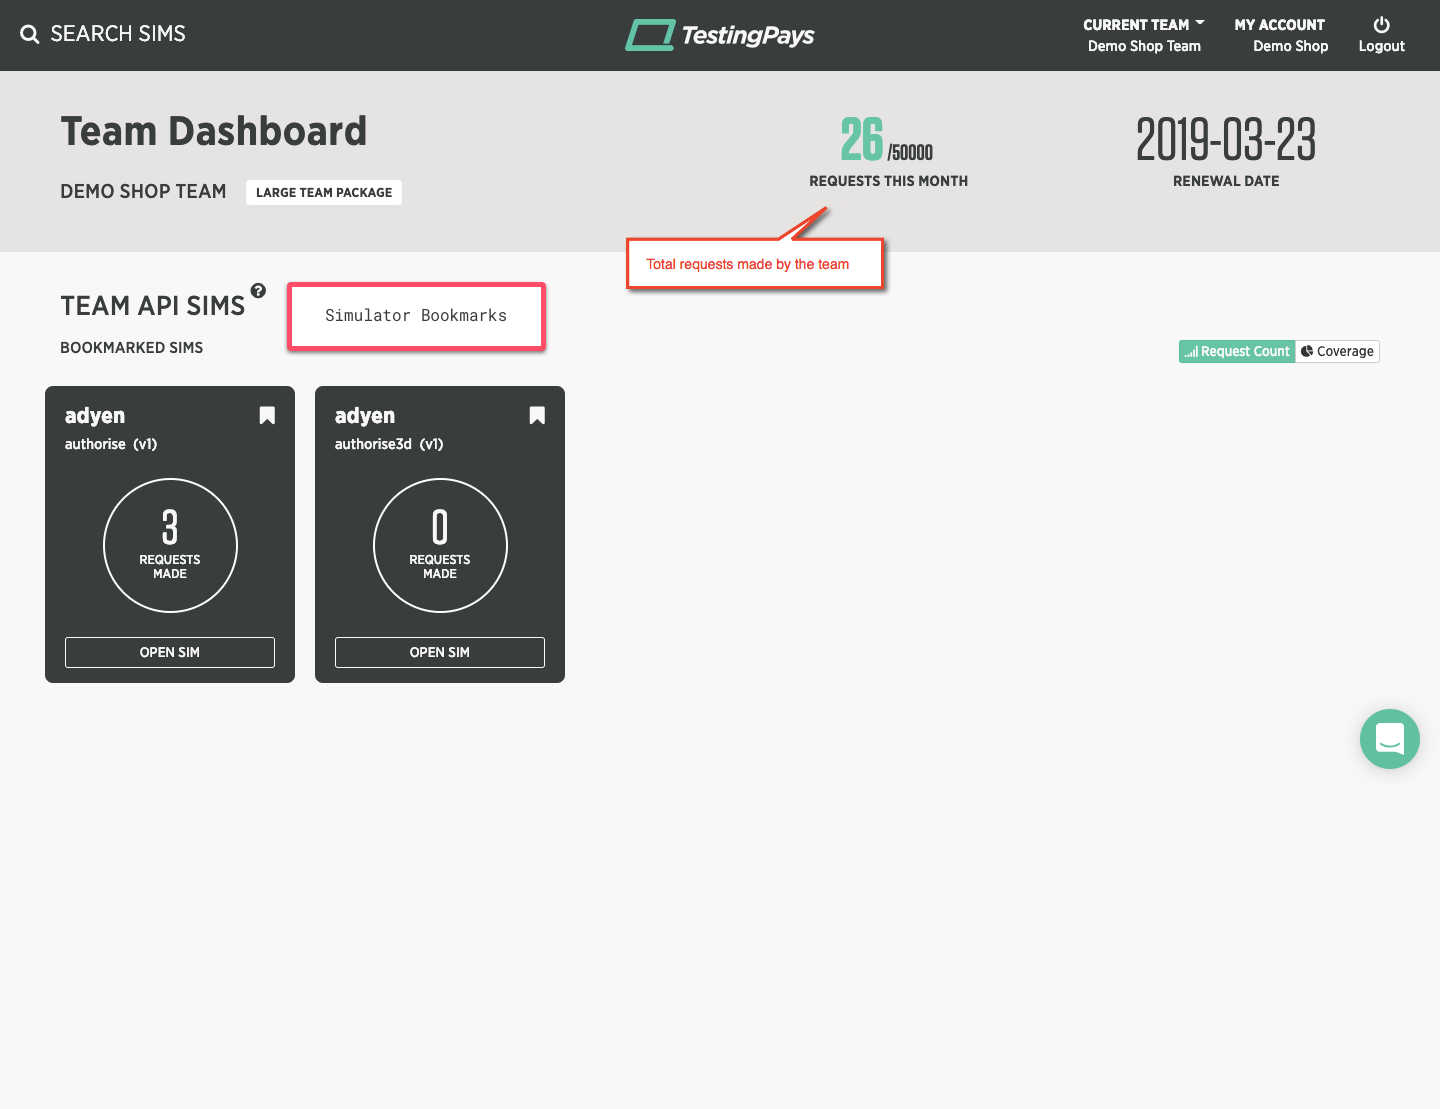Expand the CURRENT TEAM dropdown
The width and height of the screenshot is (1440, 1109).
coord(1144,35)
